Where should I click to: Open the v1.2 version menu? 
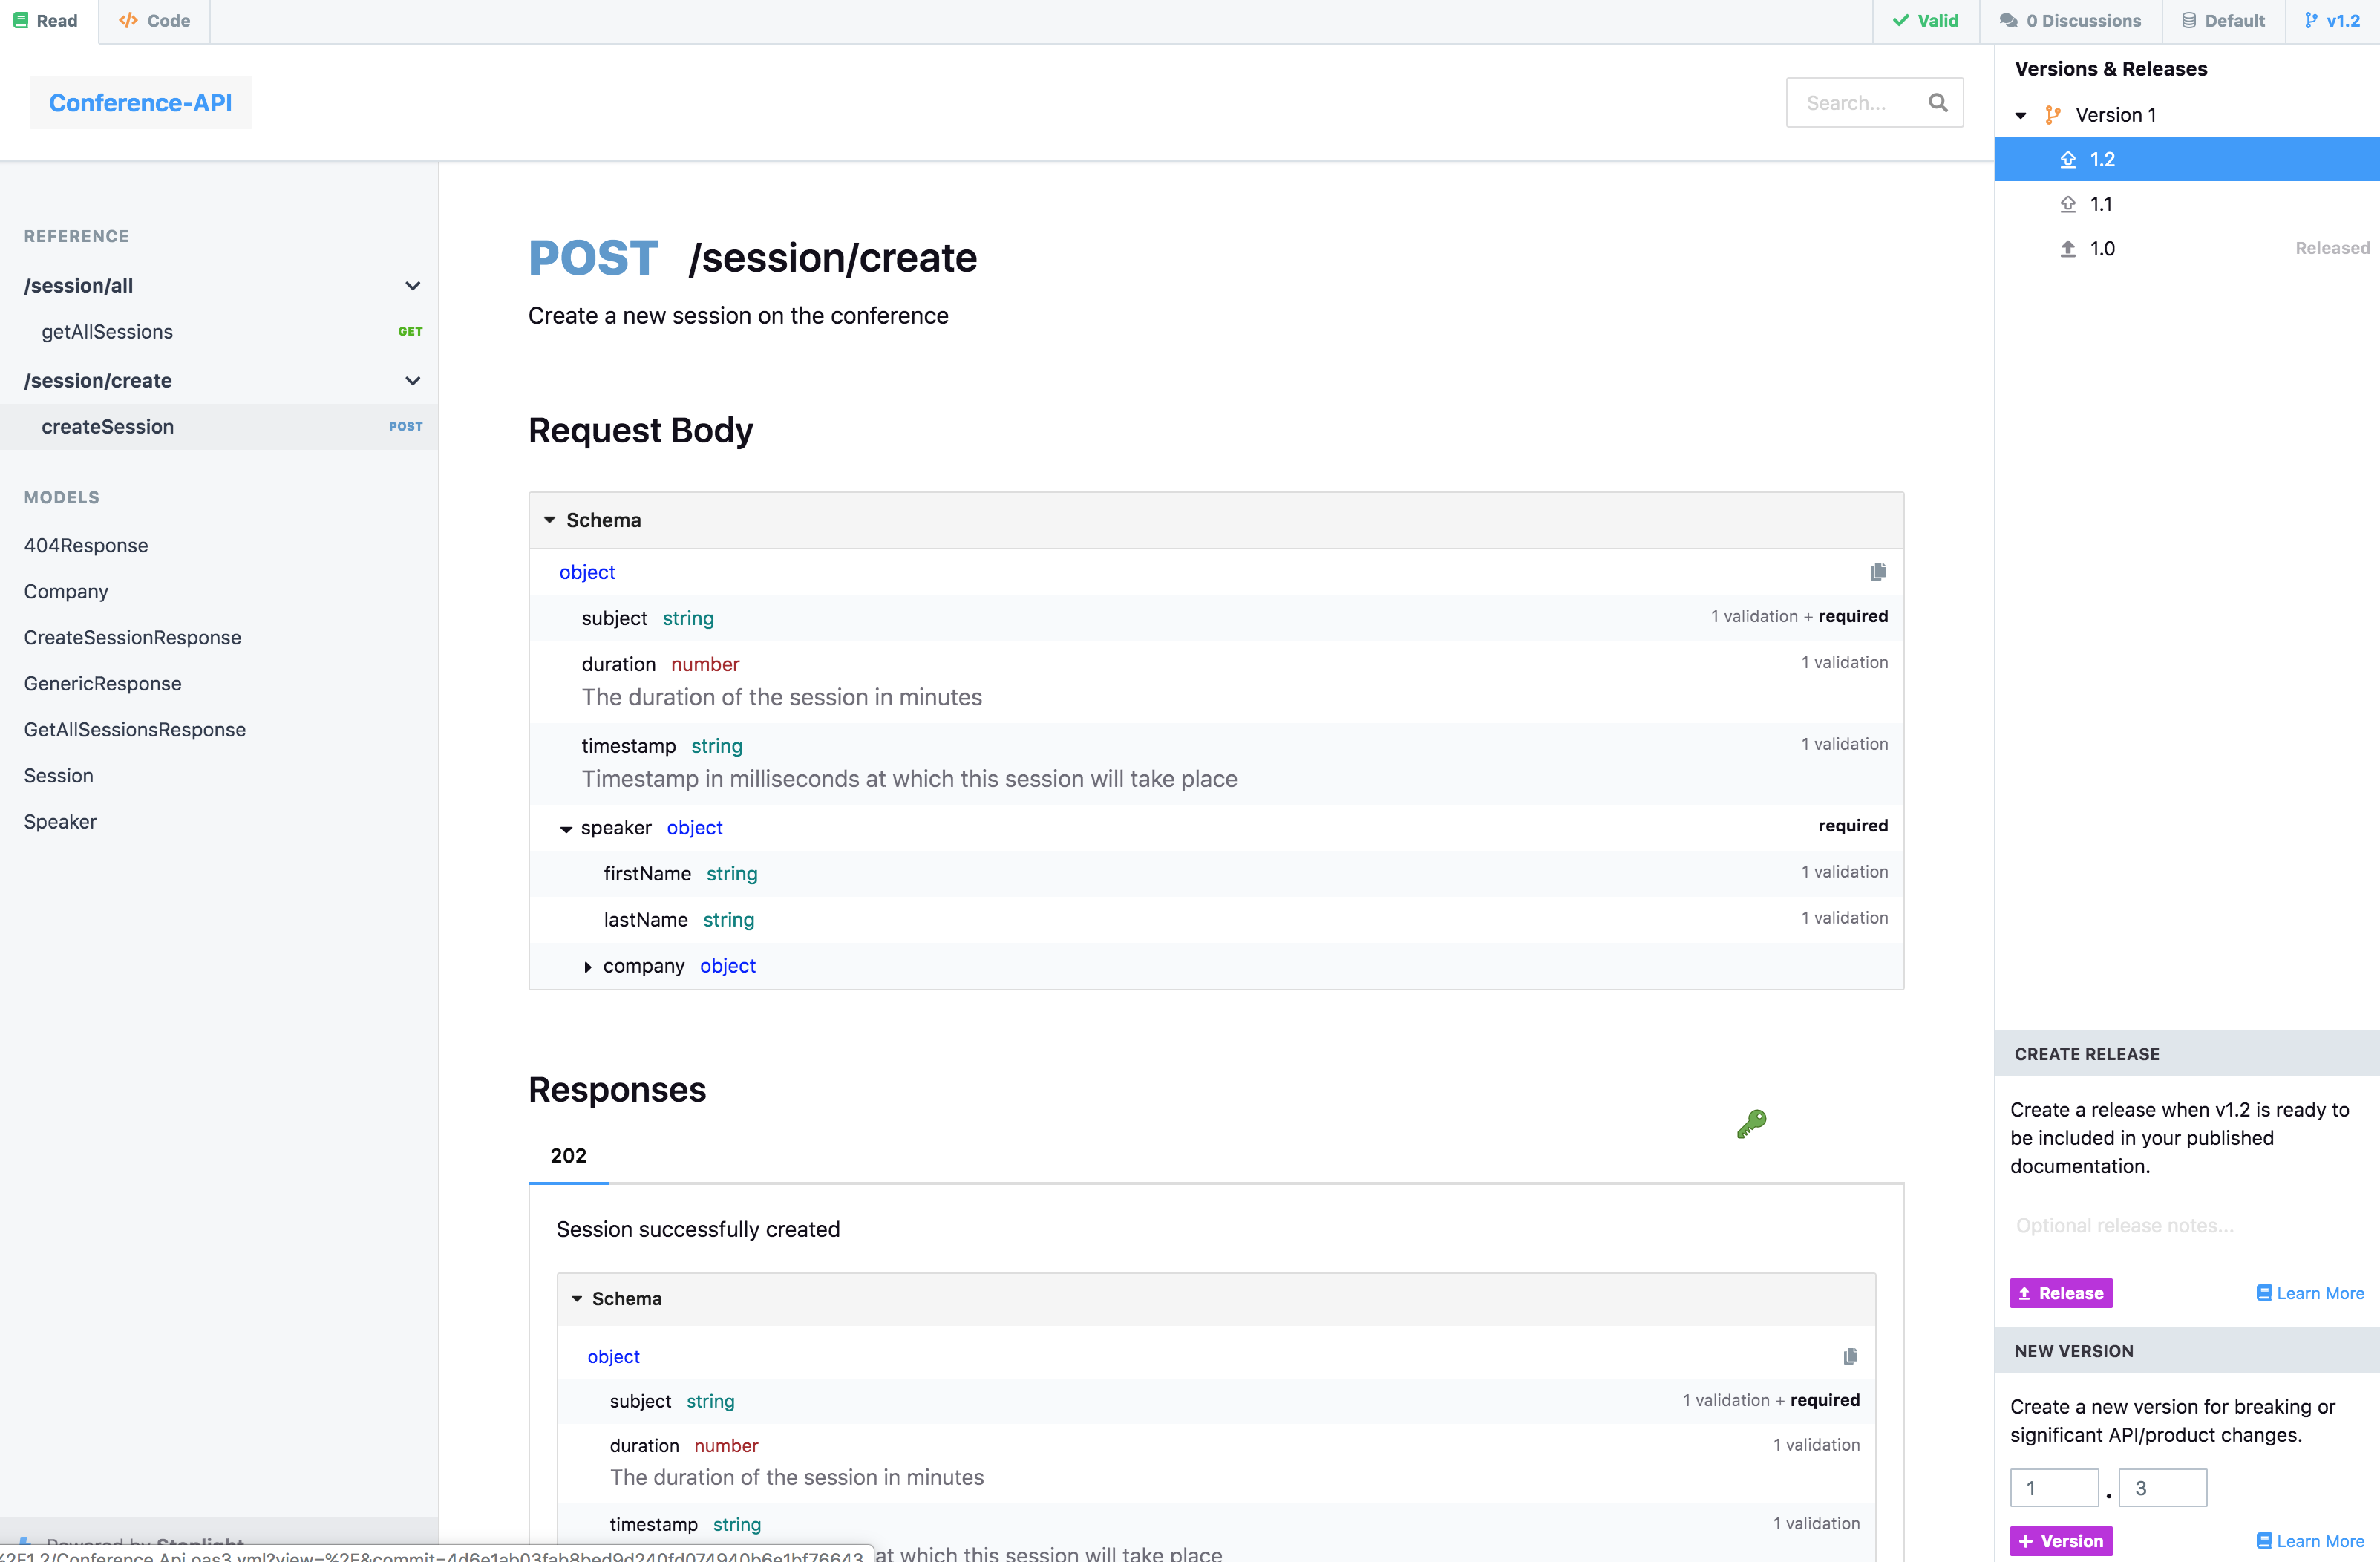click(x=2333, y=21)
